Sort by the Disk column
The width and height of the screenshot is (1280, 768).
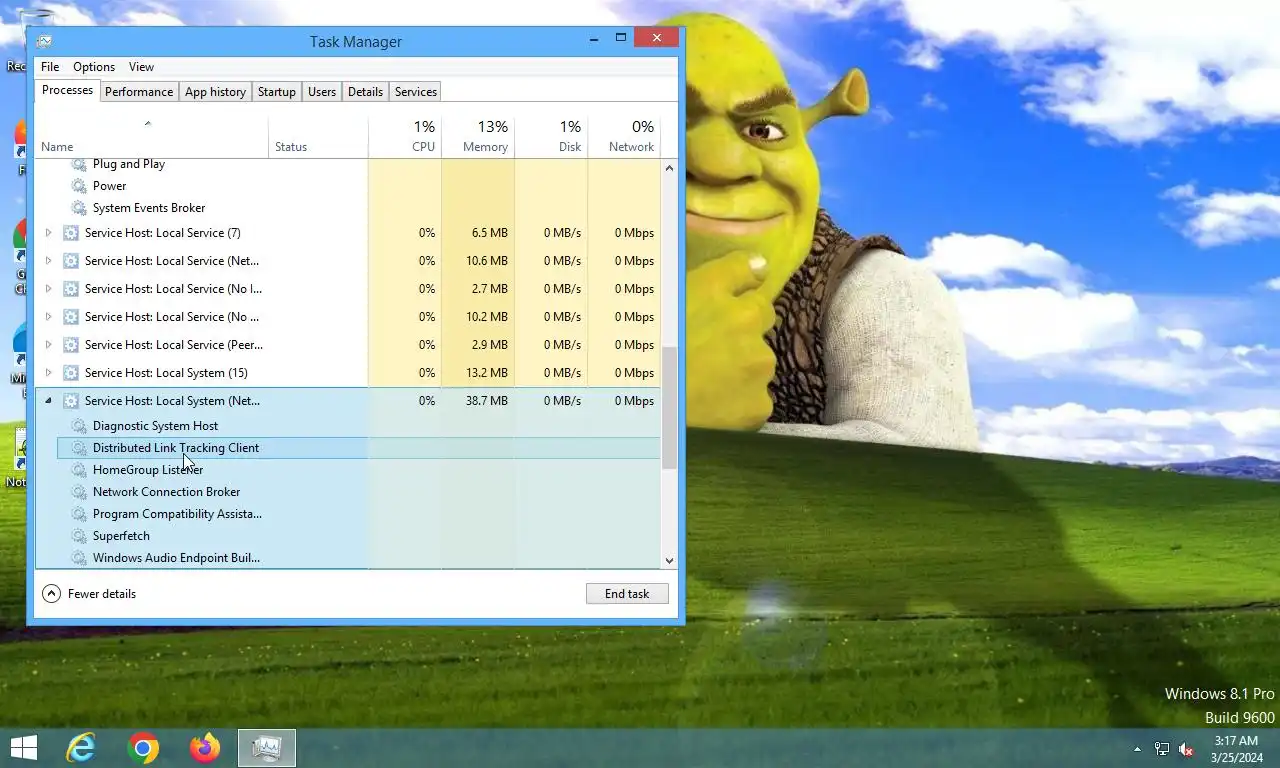coord(551,137)
